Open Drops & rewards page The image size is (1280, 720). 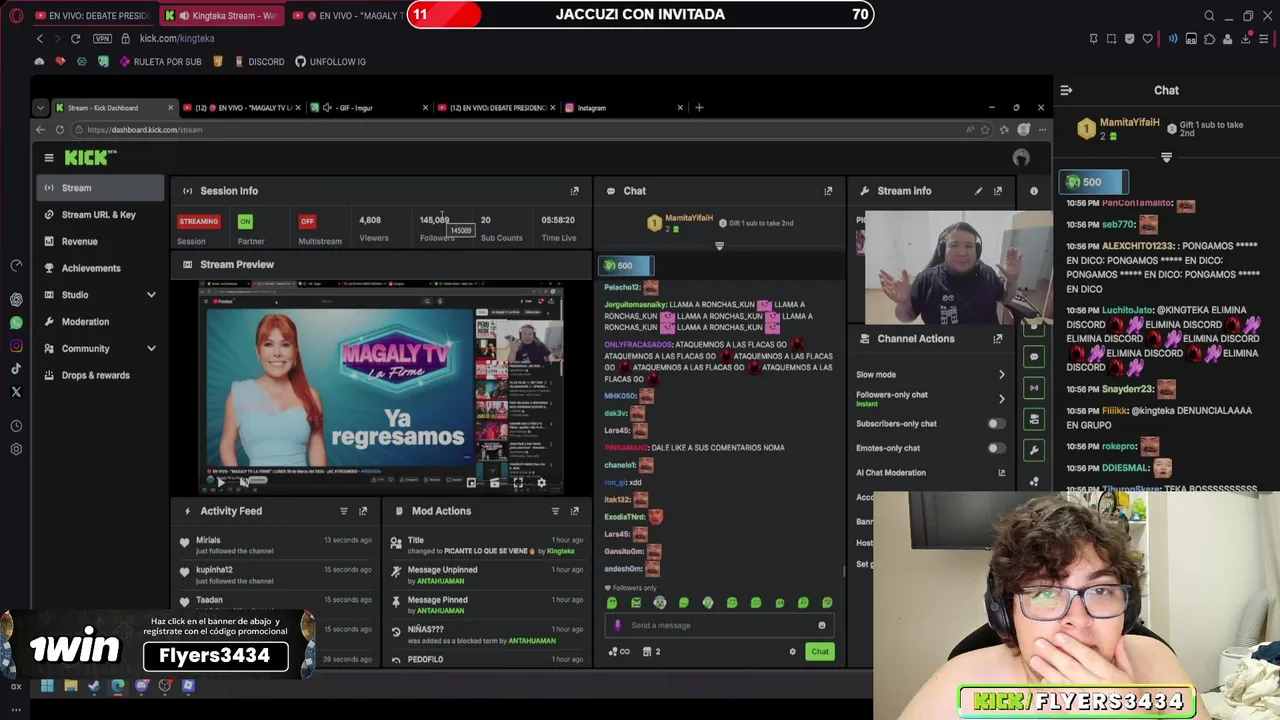click(102, 376)
